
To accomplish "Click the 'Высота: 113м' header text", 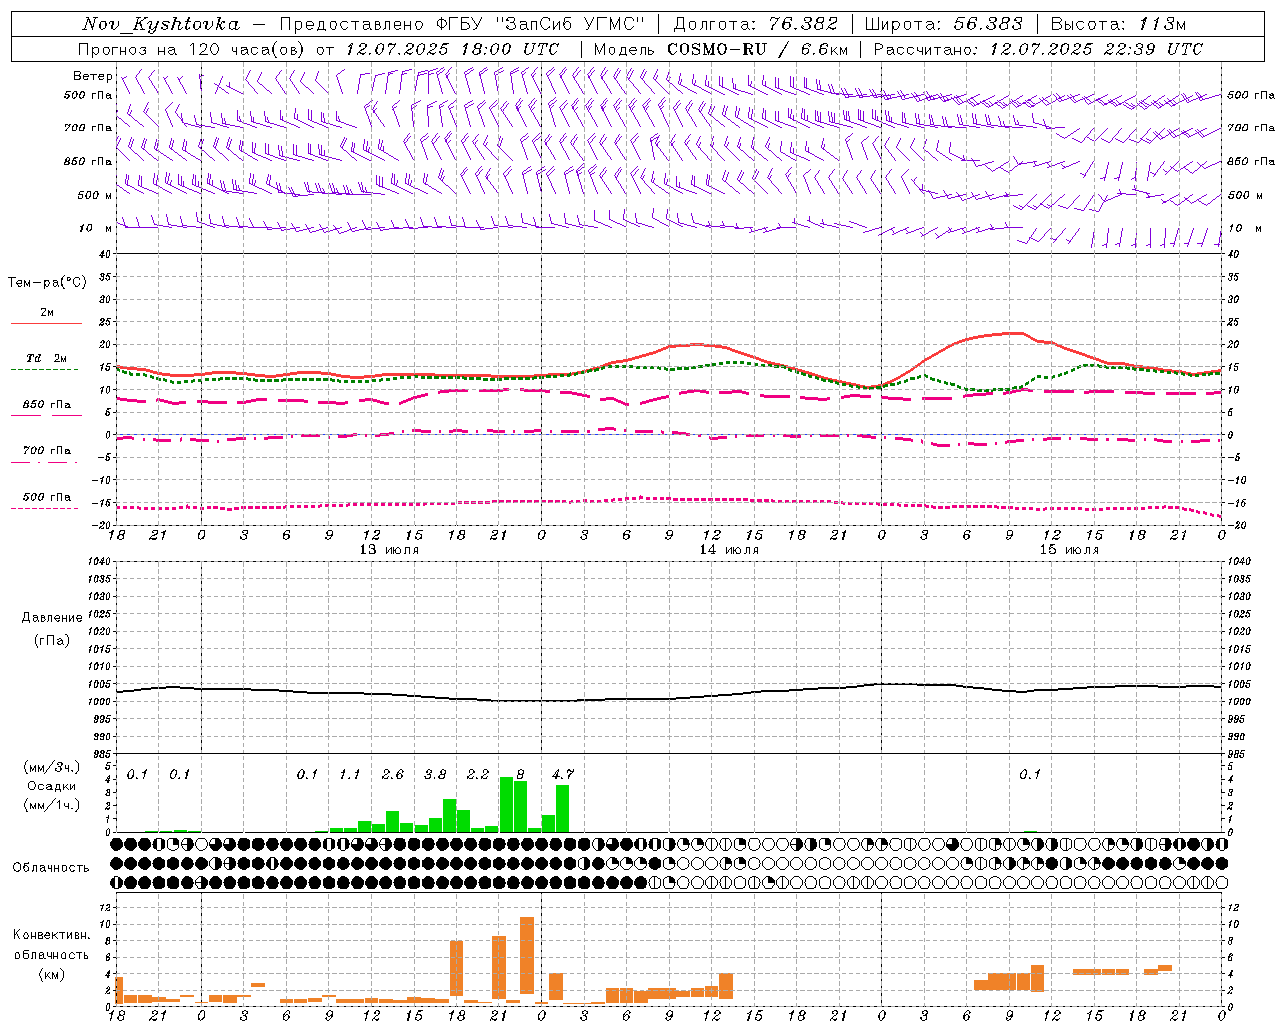I will [x=1120, y=24].
